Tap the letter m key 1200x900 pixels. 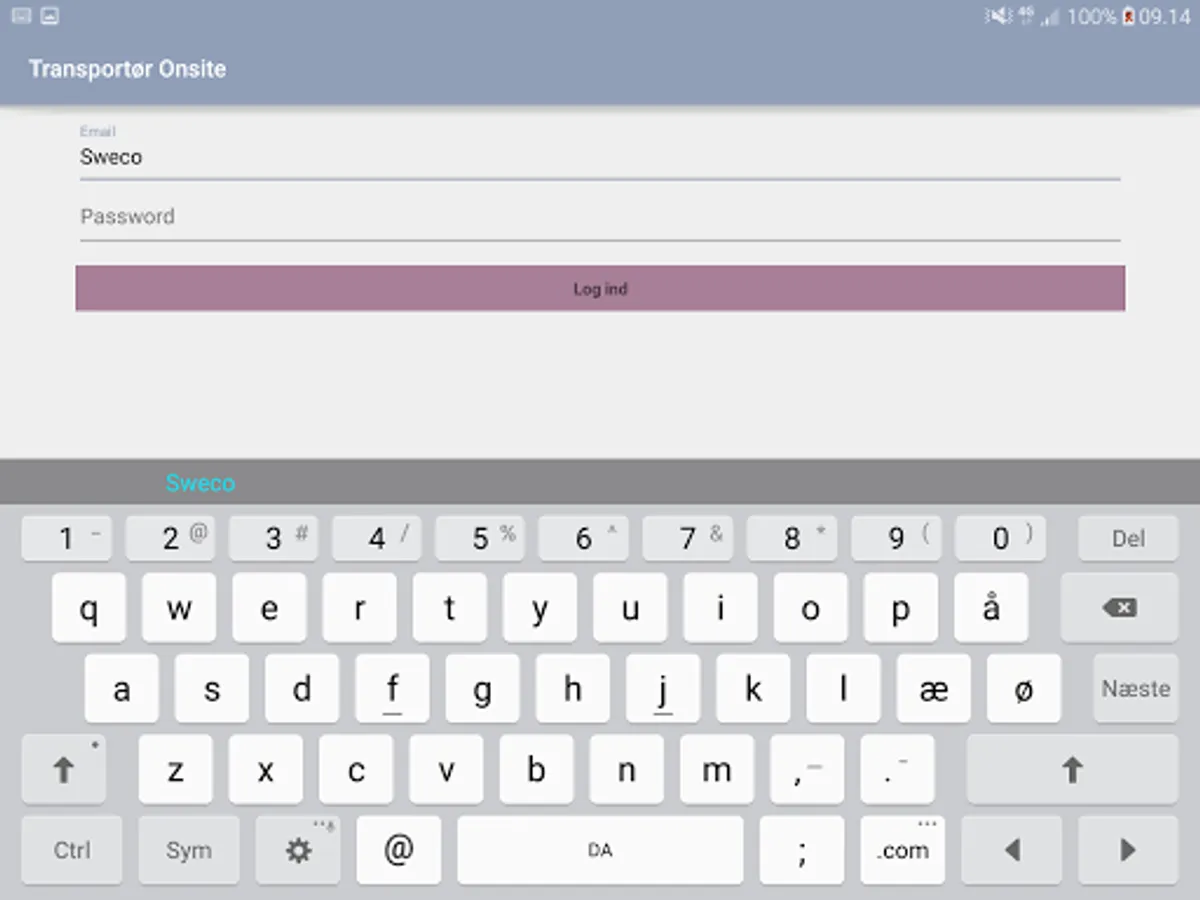717,770
